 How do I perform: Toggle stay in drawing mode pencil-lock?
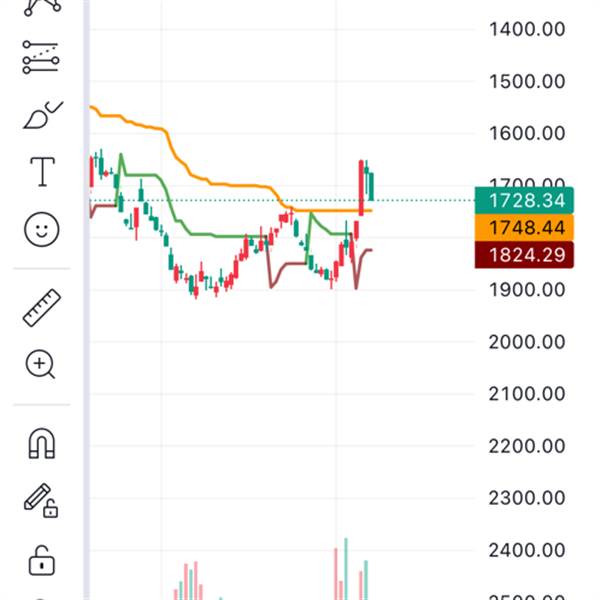(x=41, y=500)
